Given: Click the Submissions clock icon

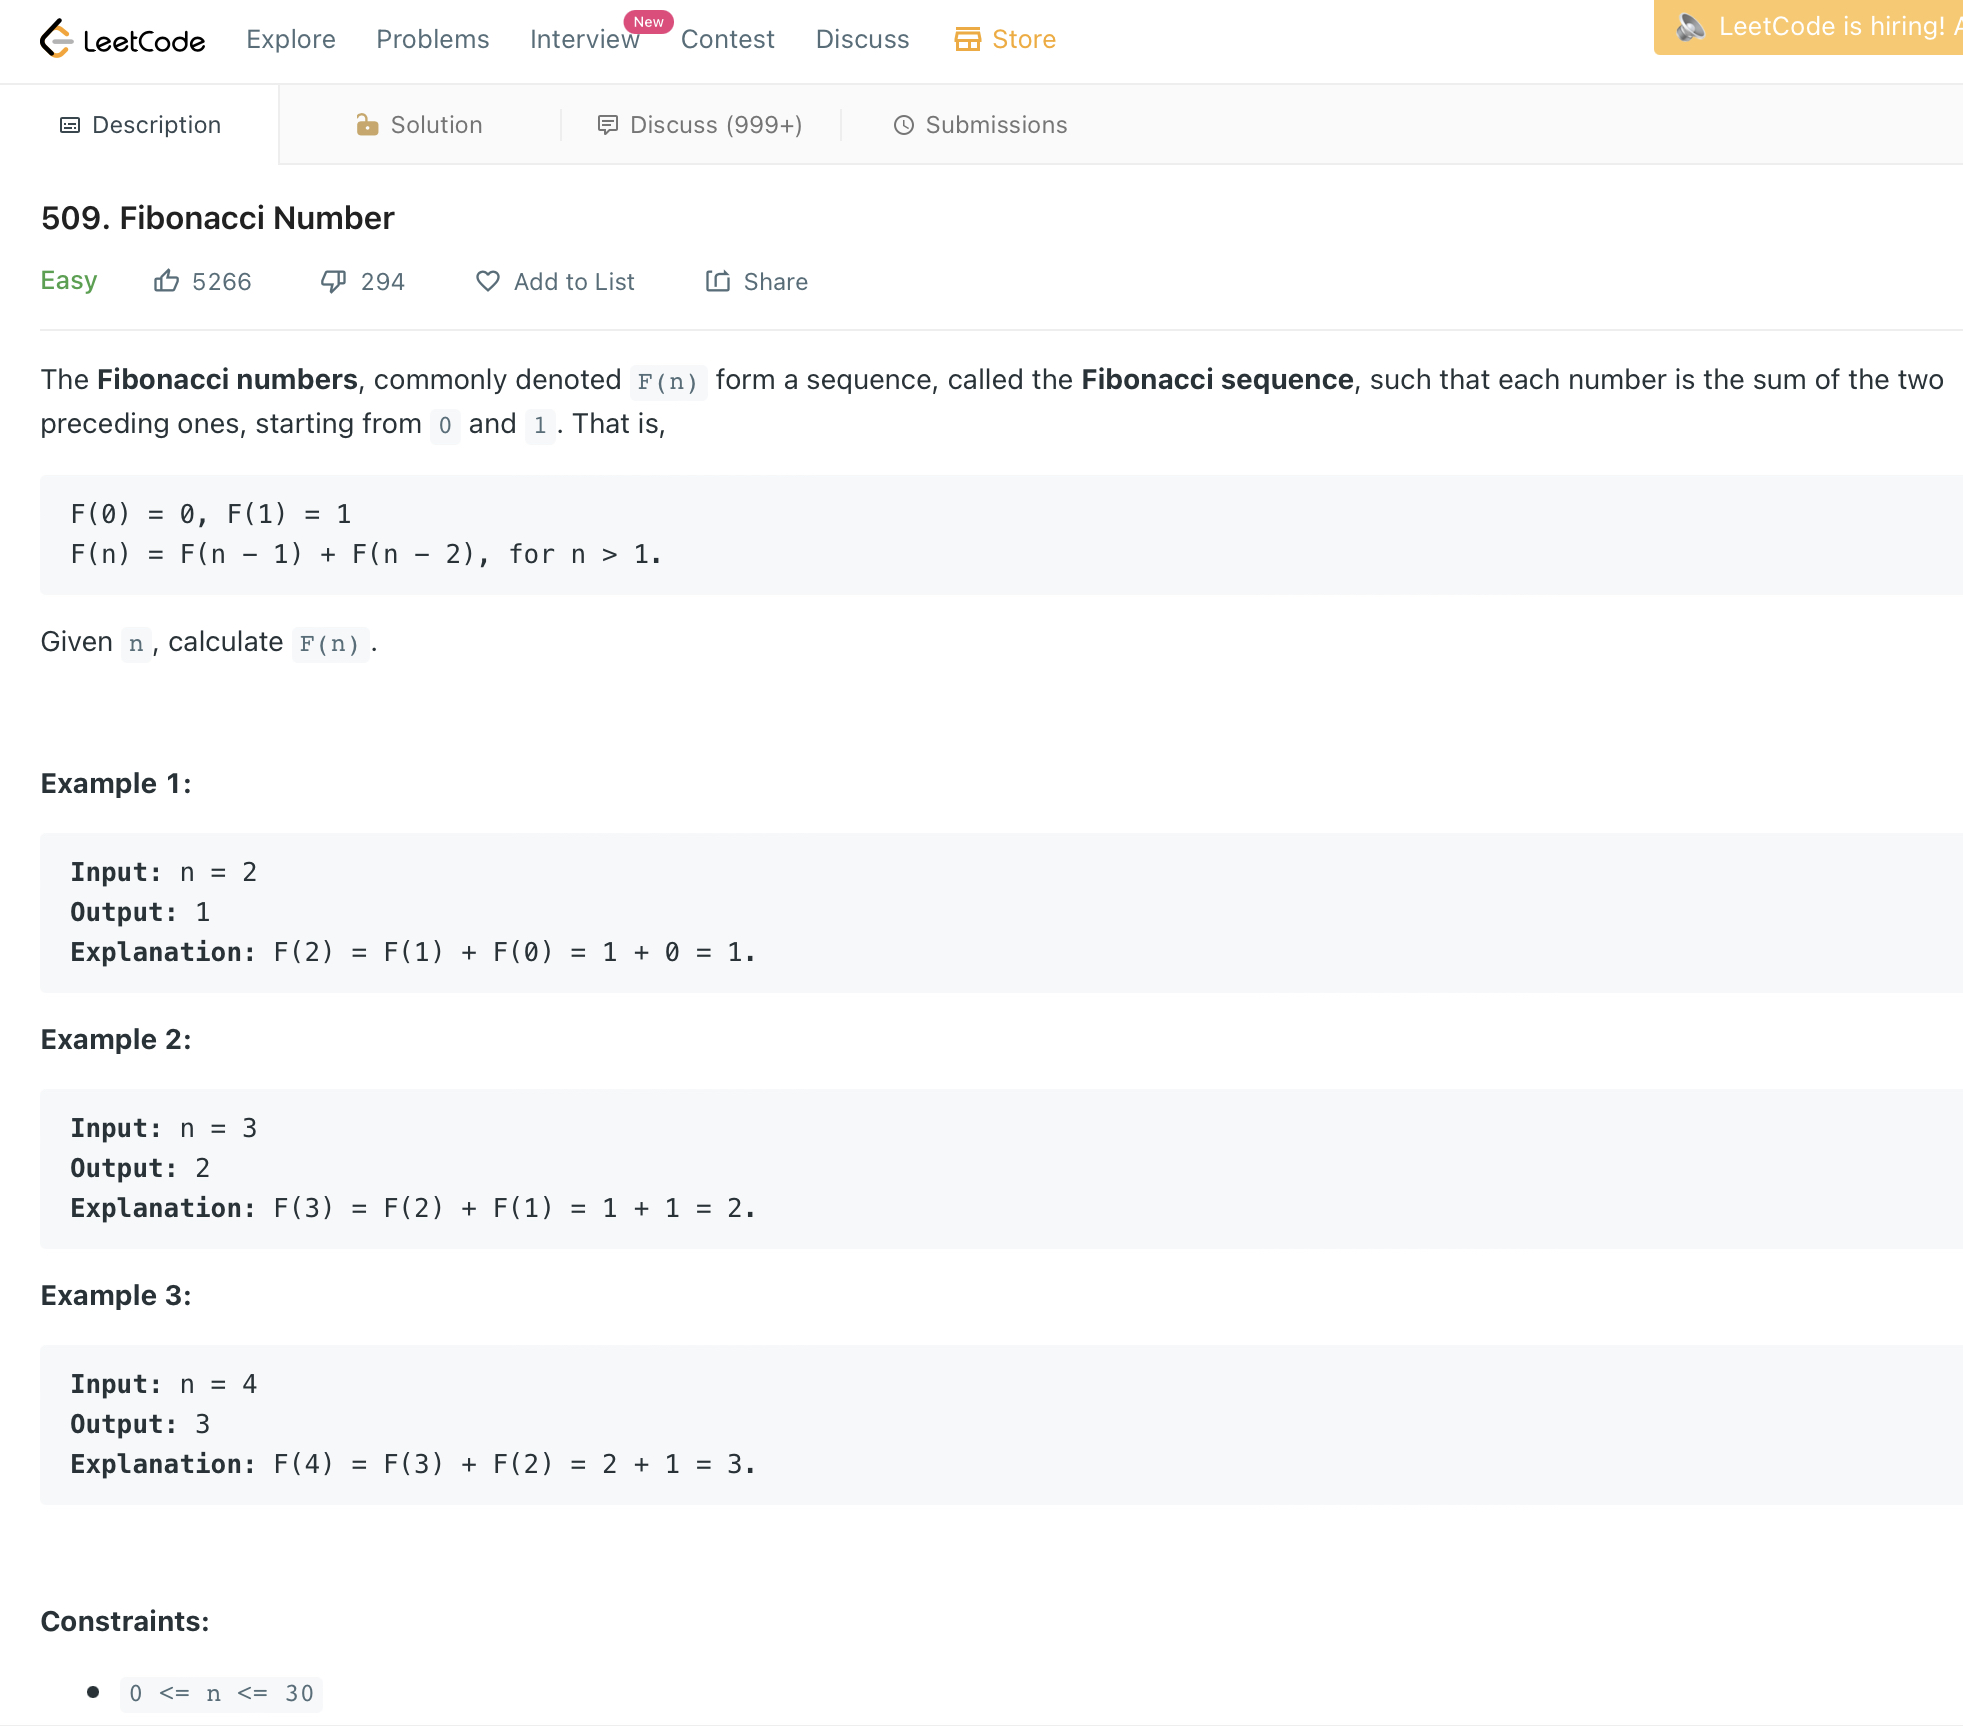Looking at the screenshot, I should pyautogui.click(x=903, y=125).
